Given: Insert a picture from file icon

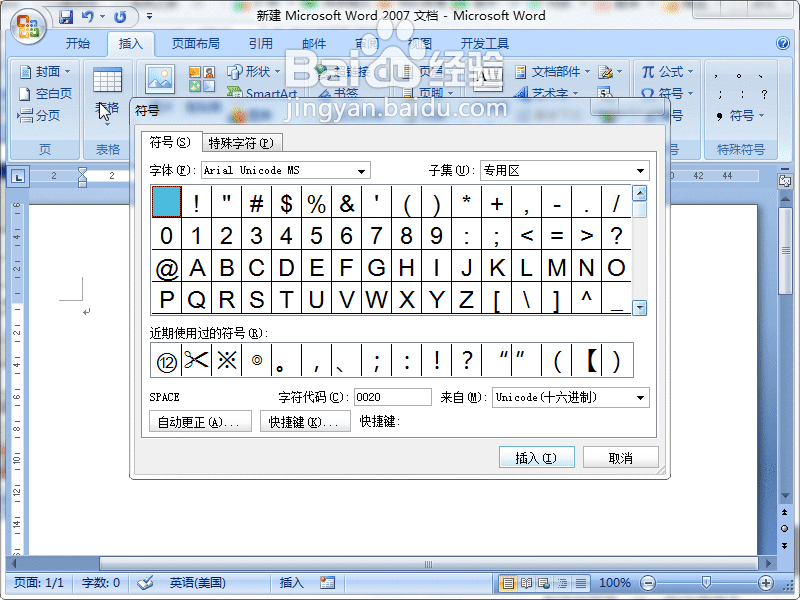Looking at the screenshot, I should click(160, 79).
